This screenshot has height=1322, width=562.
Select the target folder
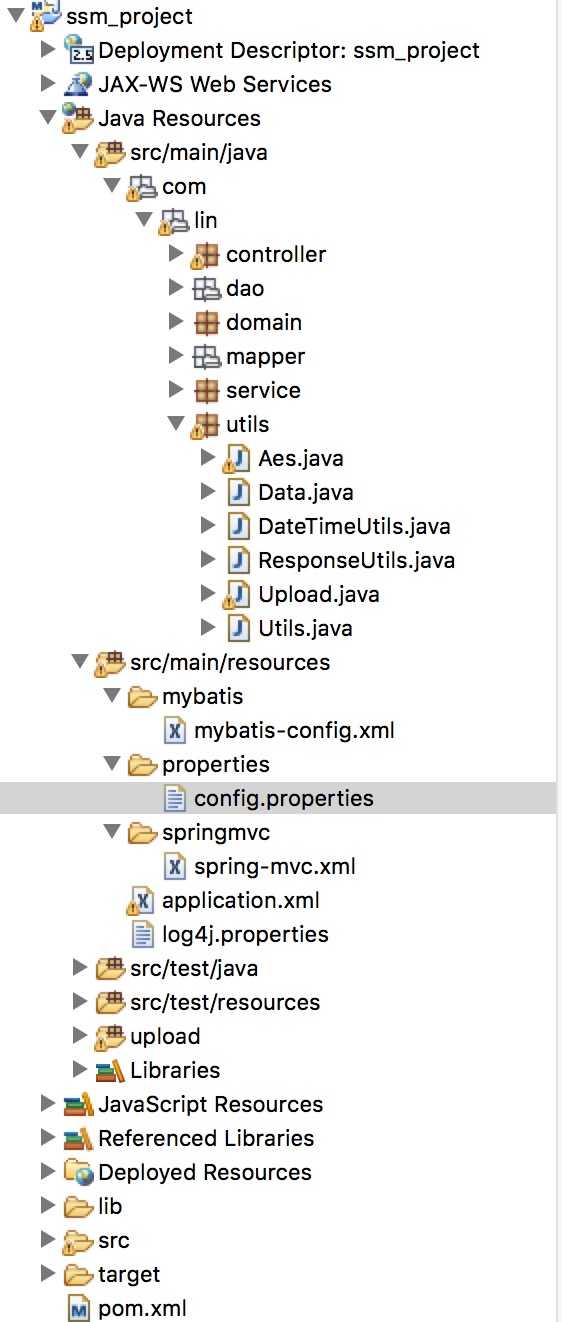[x=129, y=1274]
